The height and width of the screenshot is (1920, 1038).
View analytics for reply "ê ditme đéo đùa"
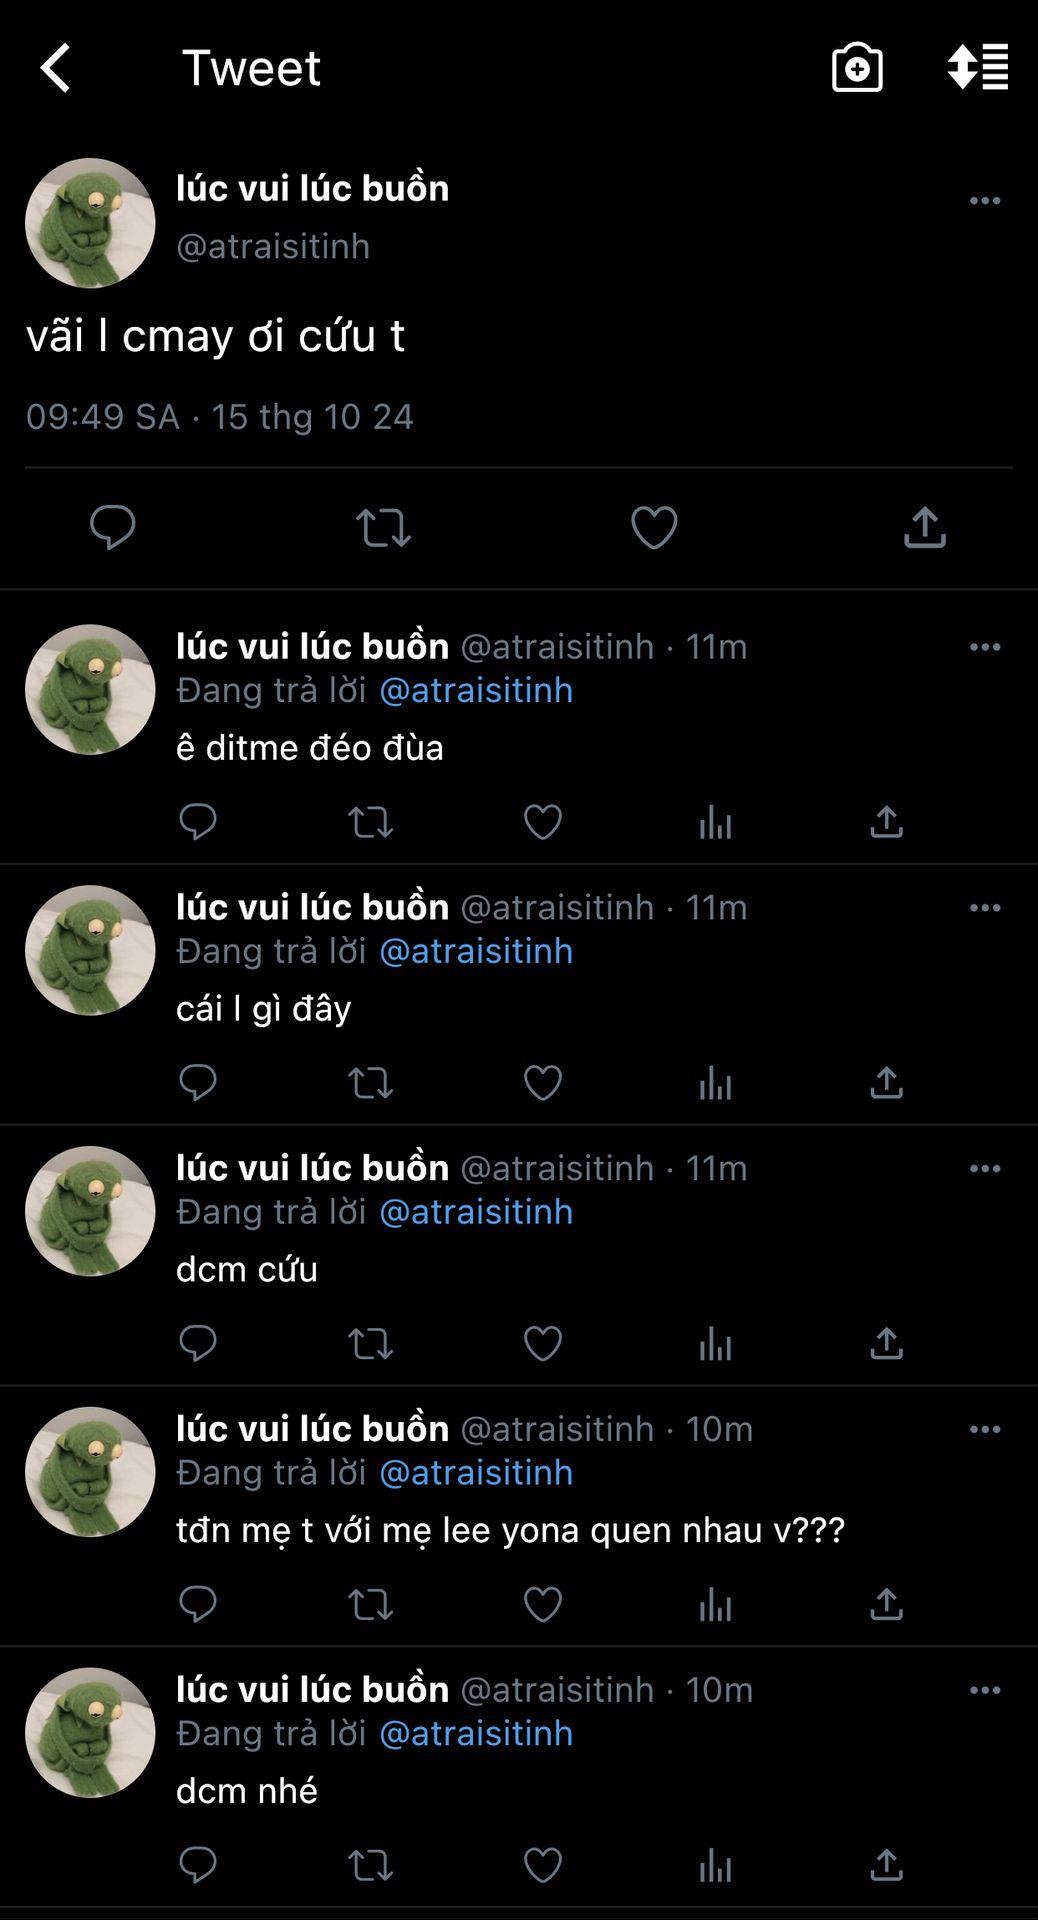(715, 822)
